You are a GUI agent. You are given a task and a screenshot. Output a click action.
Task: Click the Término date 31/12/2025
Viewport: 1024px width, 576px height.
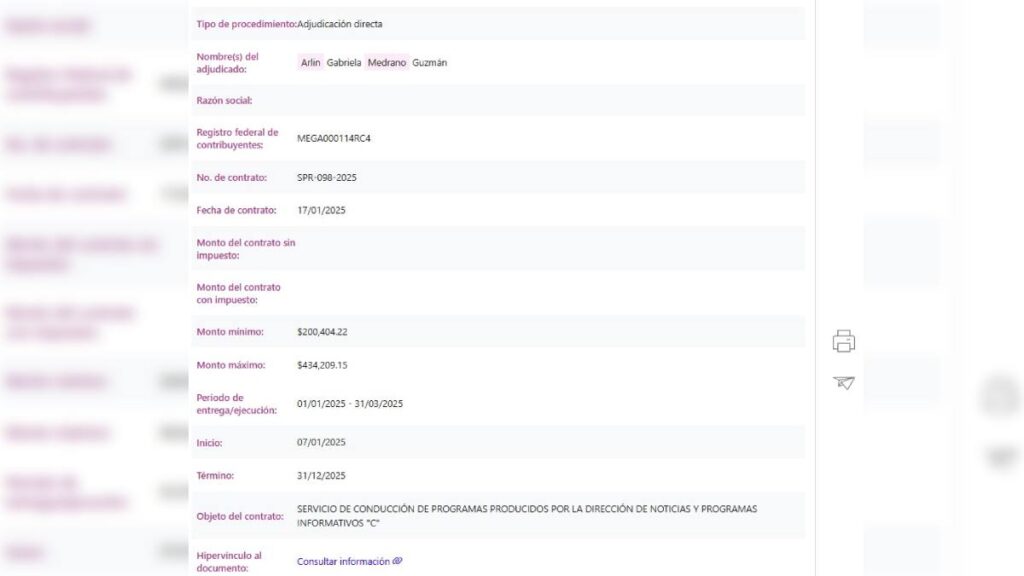click(321, 475)
